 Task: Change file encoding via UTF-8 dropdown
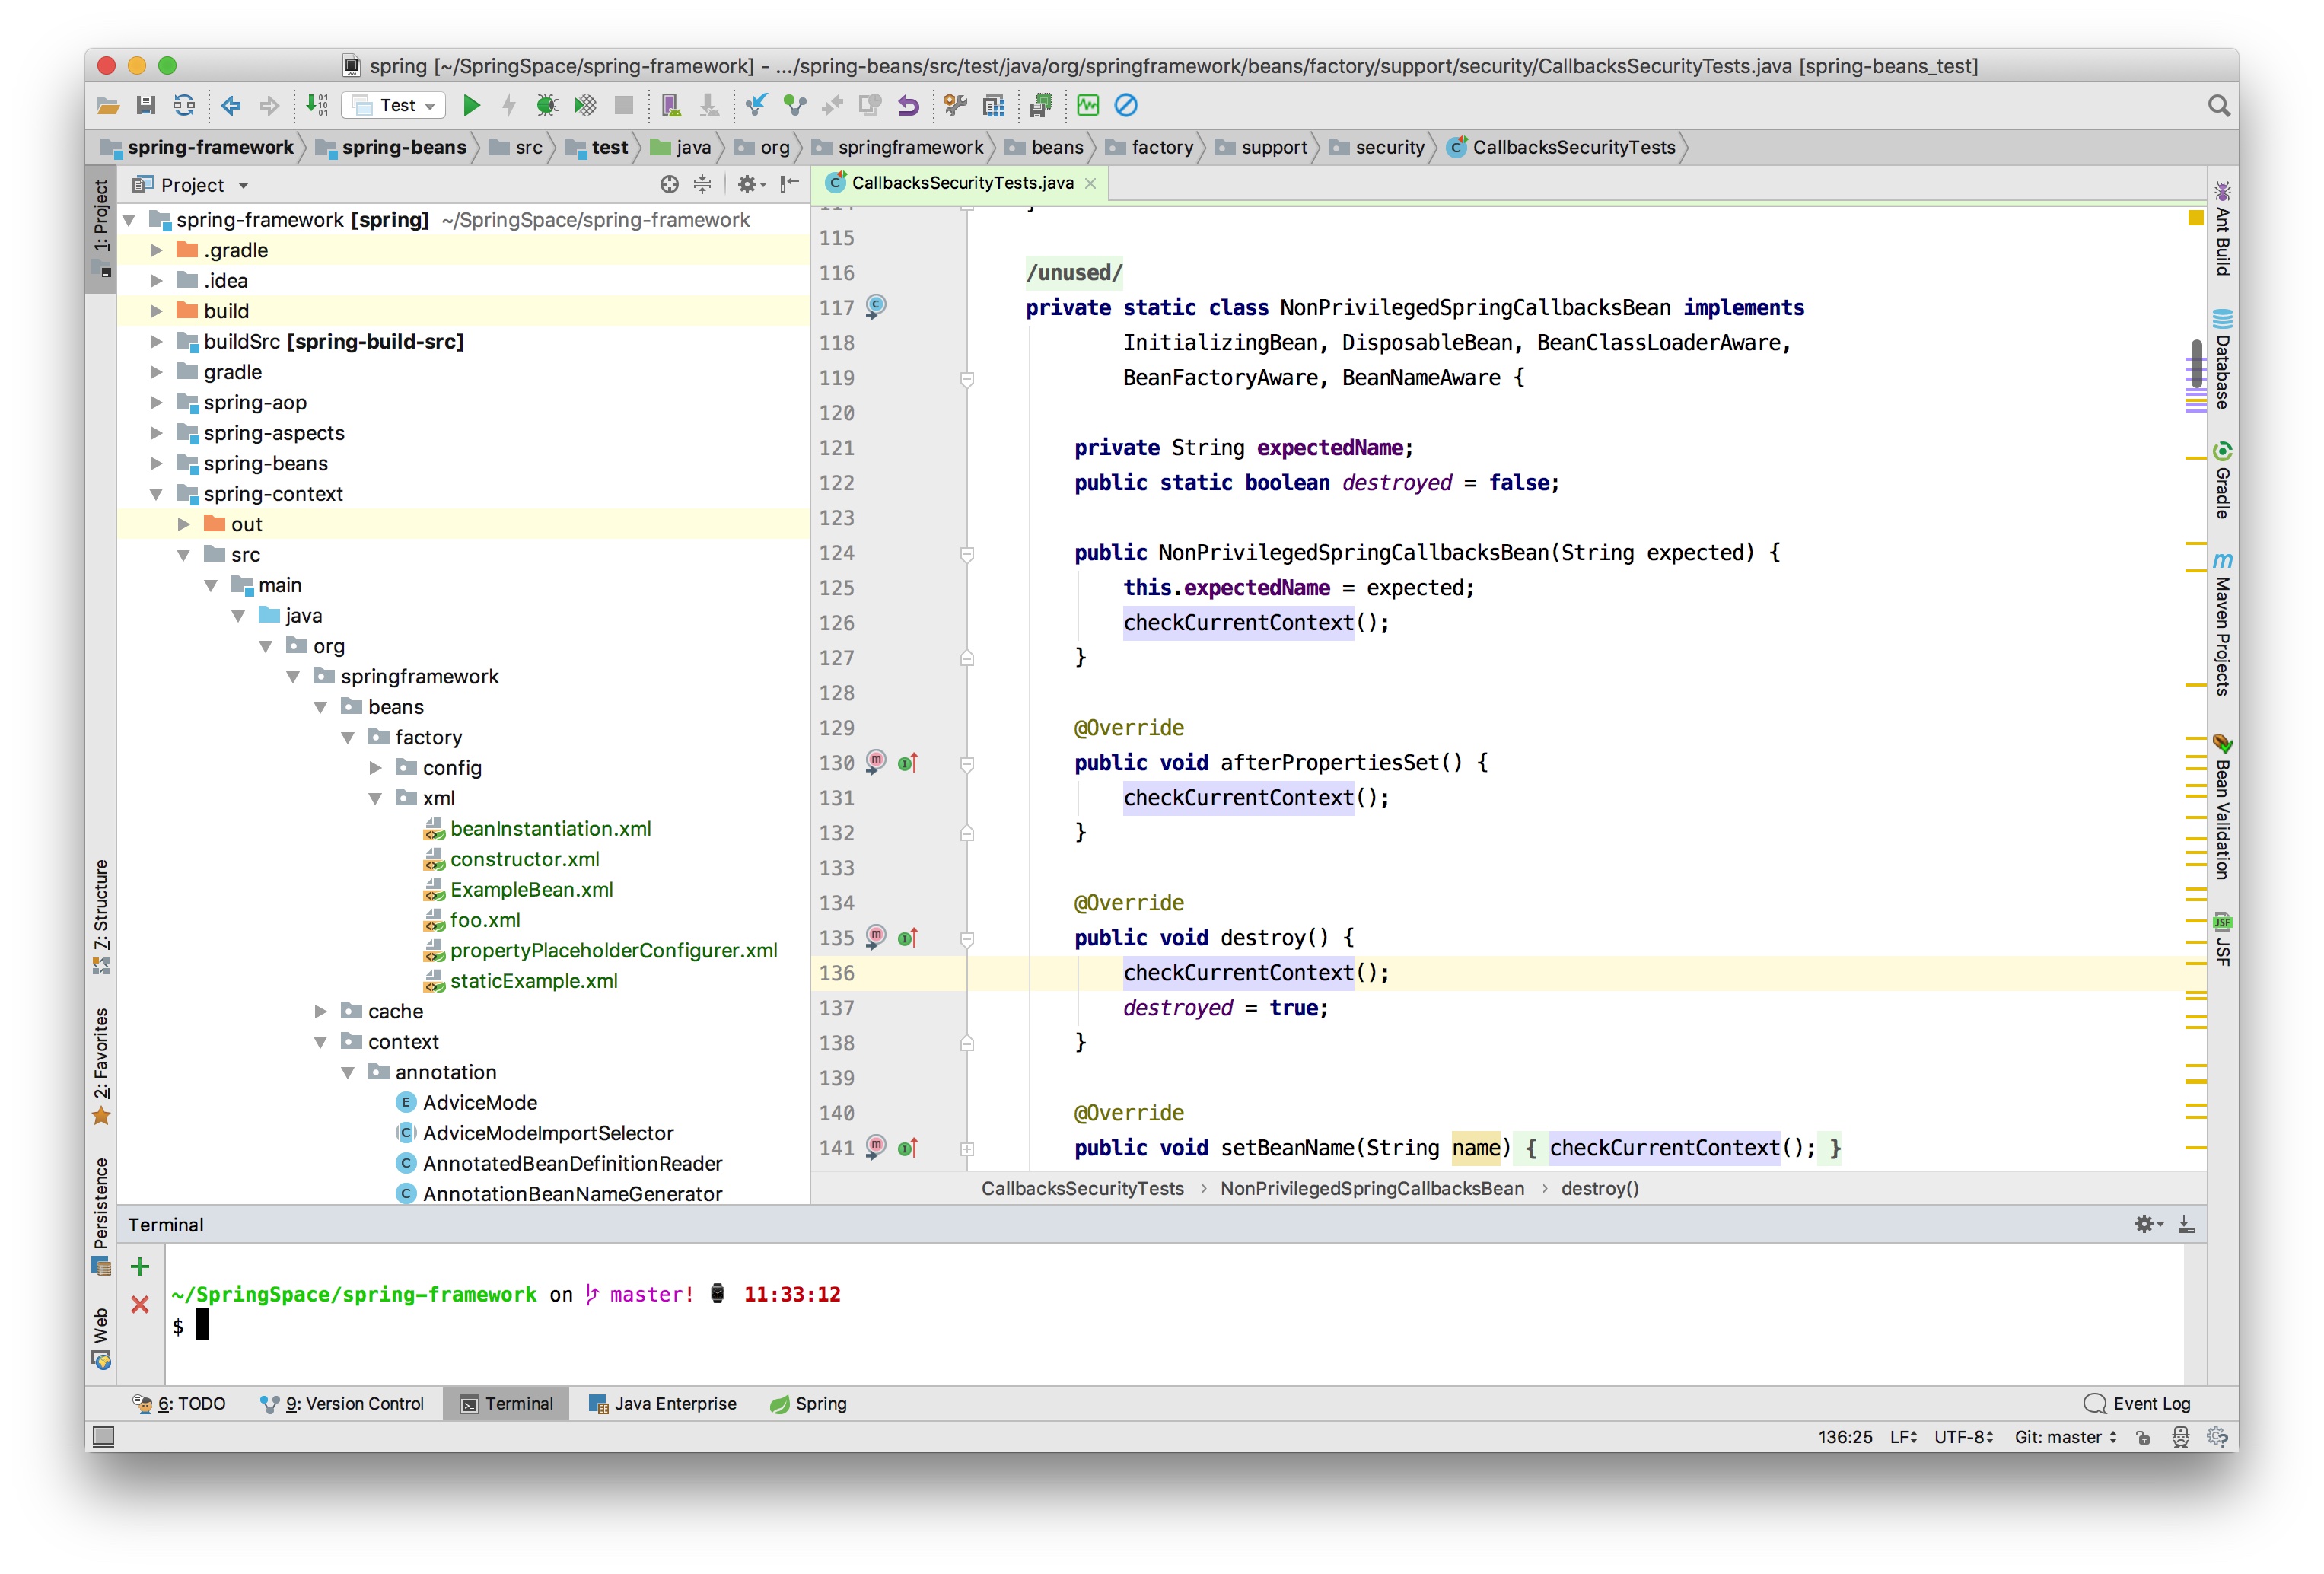1964,1437
